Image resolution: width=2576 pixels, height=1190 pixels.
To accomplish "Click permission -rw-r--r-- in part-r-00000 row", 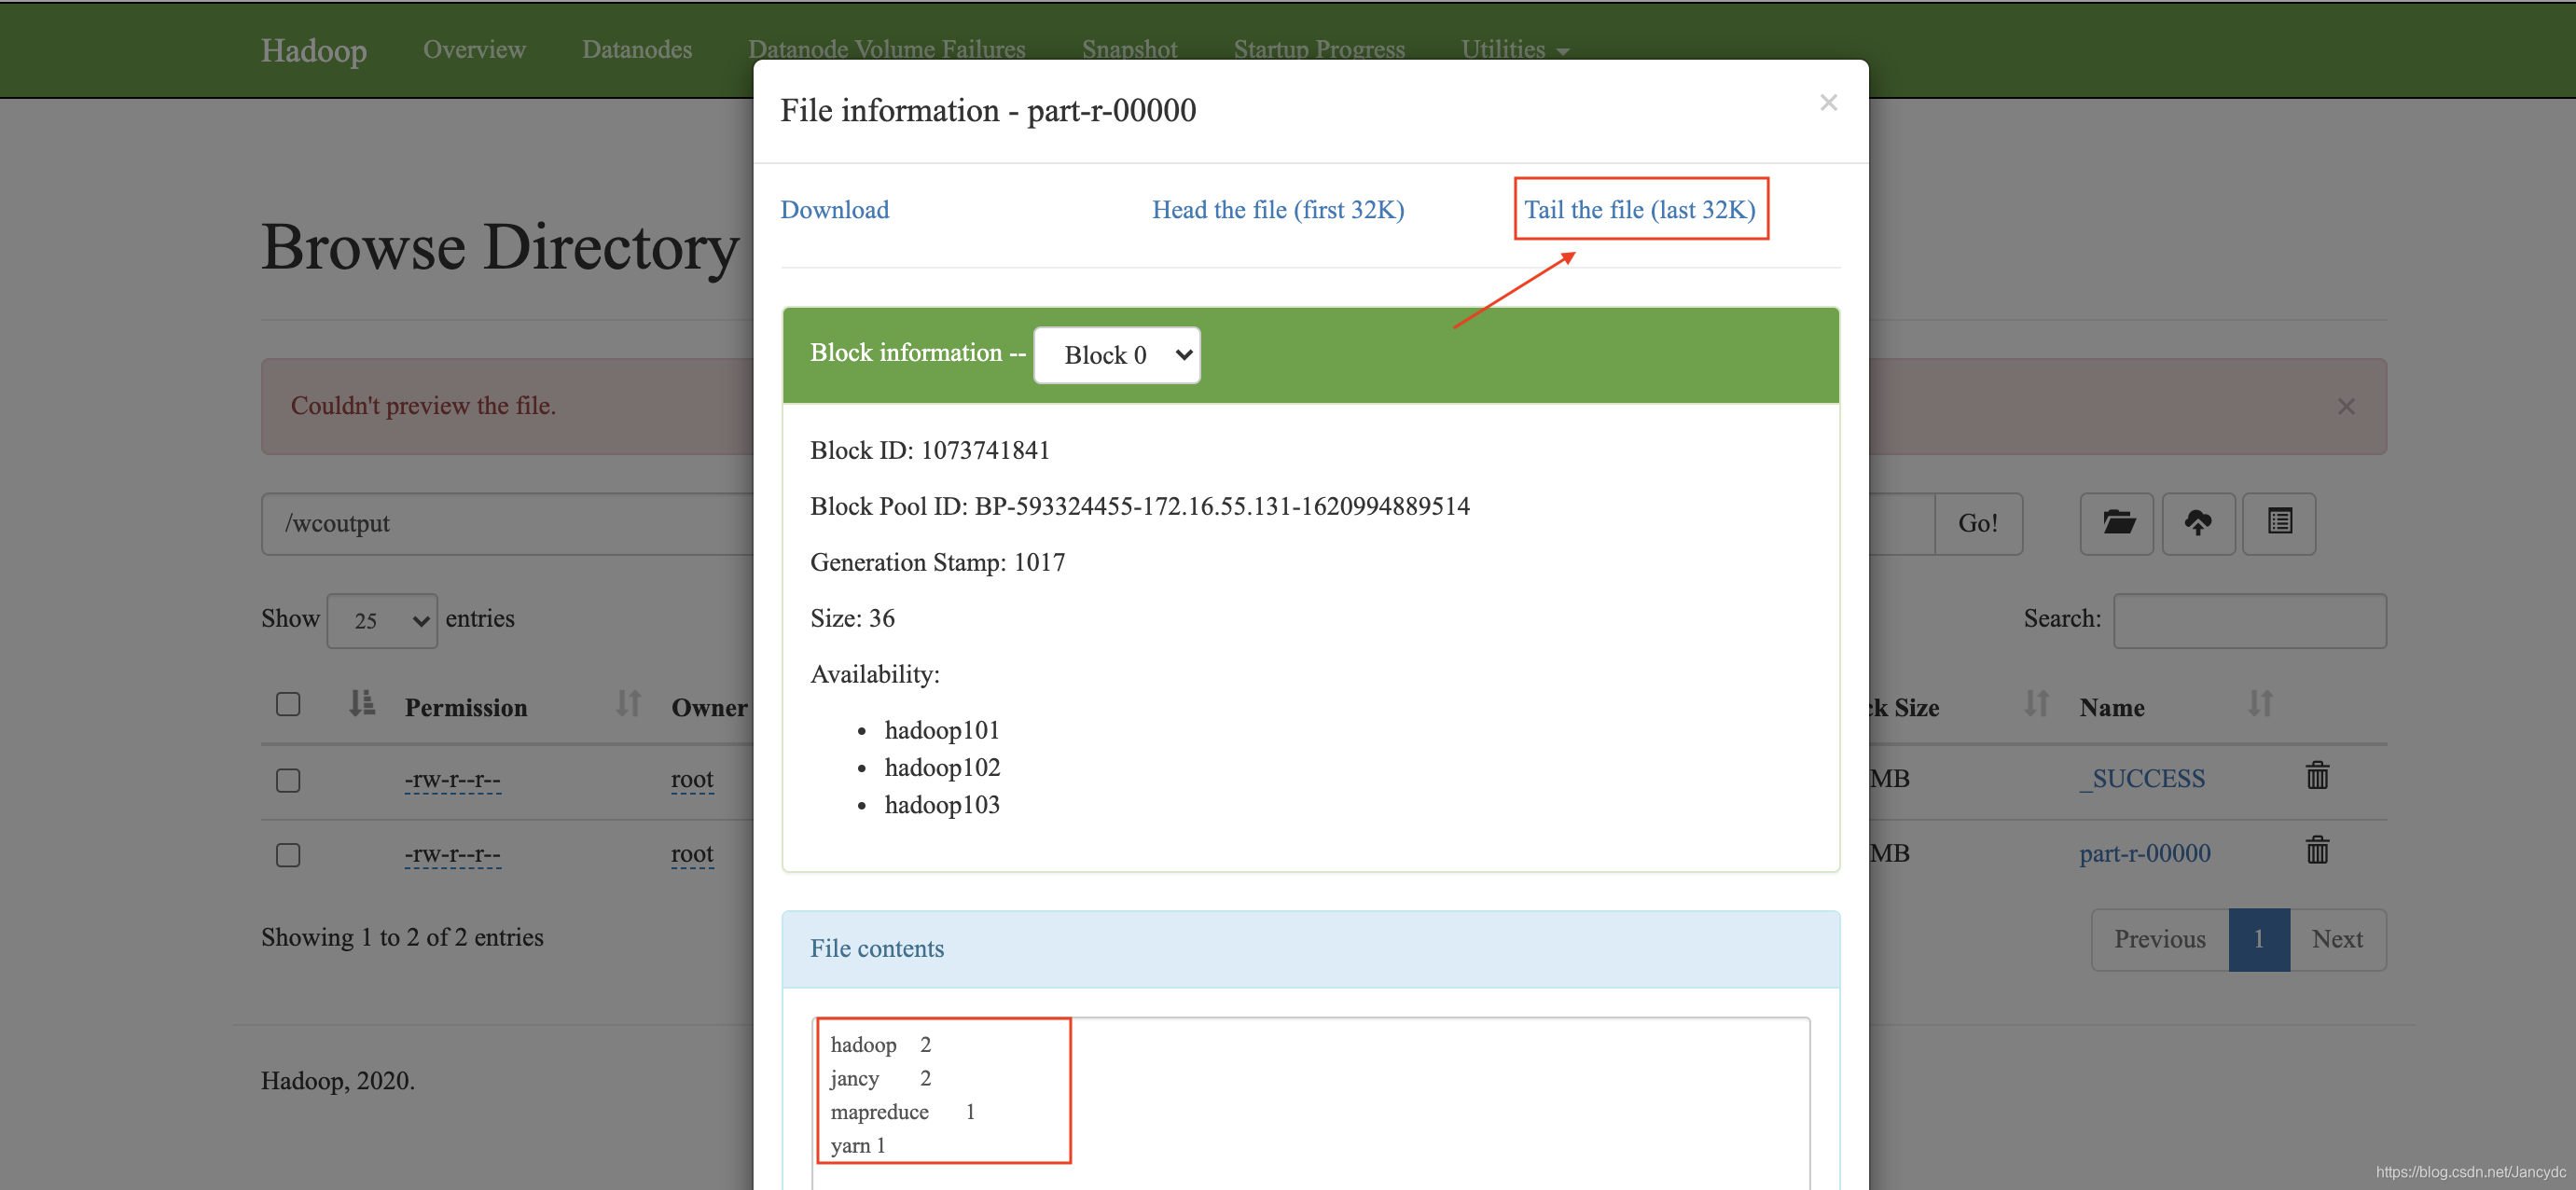I will pyautogui.click(x=452, y=854).
